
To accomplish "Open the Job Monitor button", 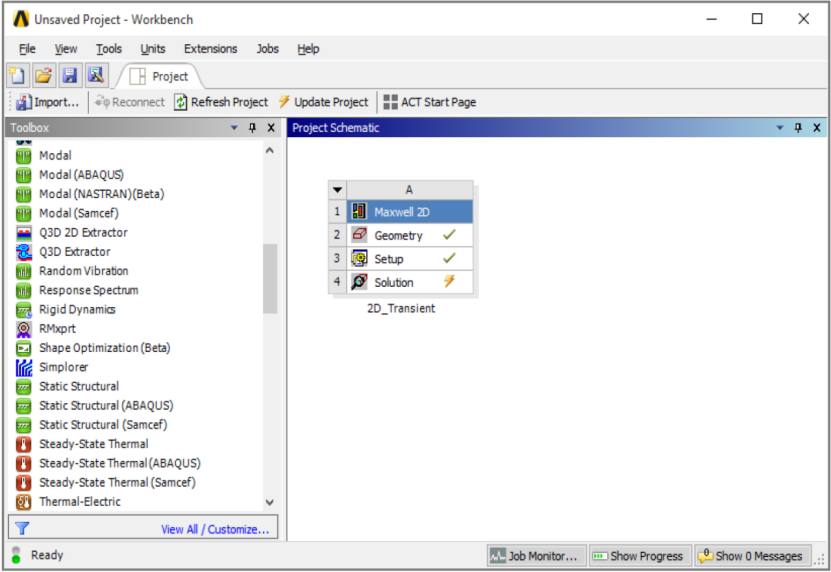I will (x=536, y=556).
